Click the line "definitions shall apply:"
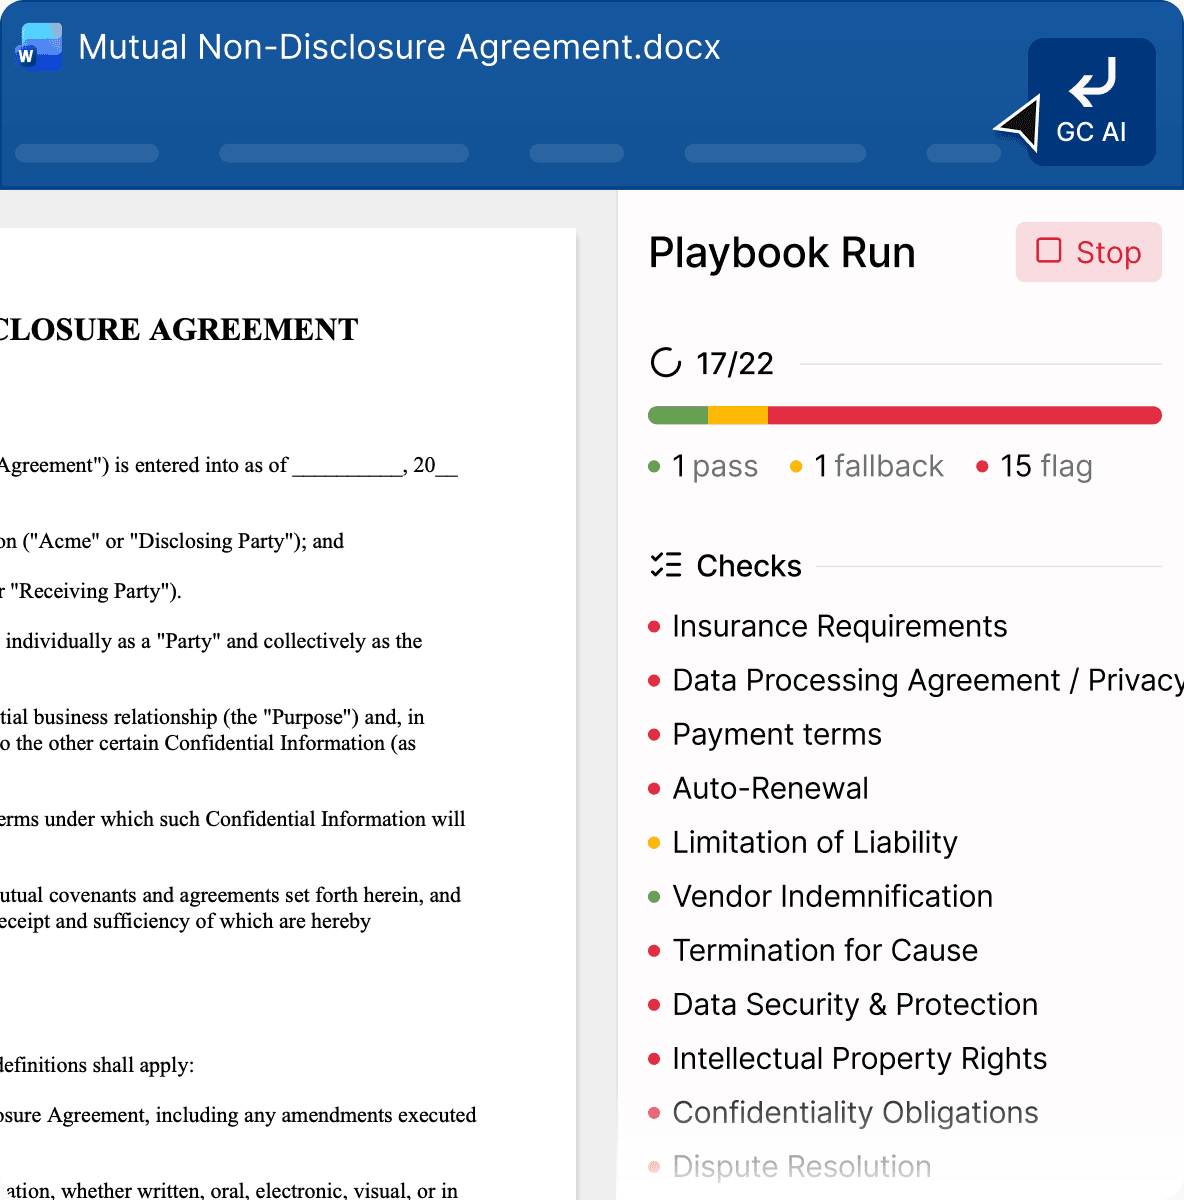The width and height of the screenshot is (1184, 1200). pos(97,1065)
